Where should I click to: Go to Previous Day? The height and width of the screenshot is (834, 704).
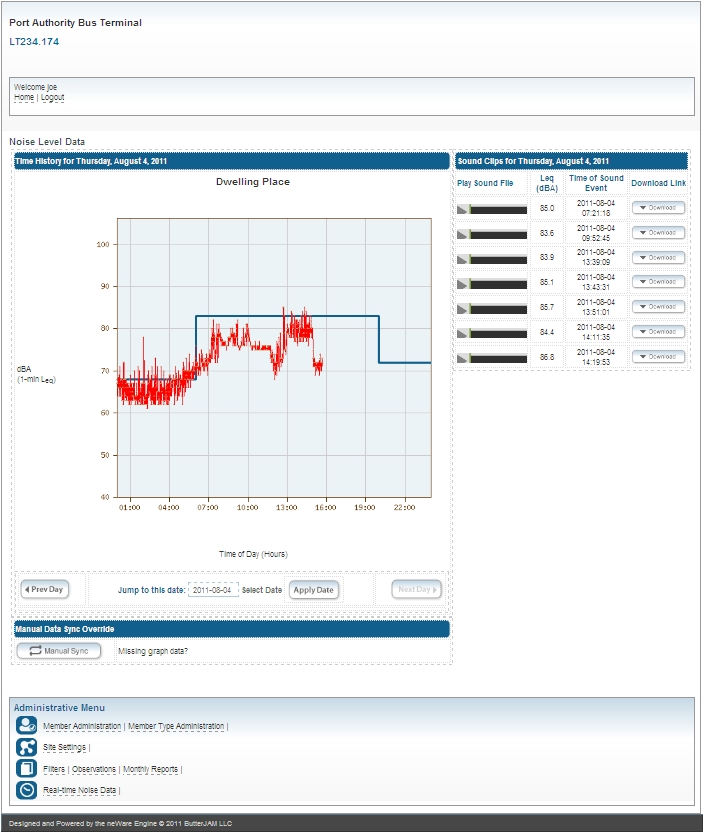point(45,590)
